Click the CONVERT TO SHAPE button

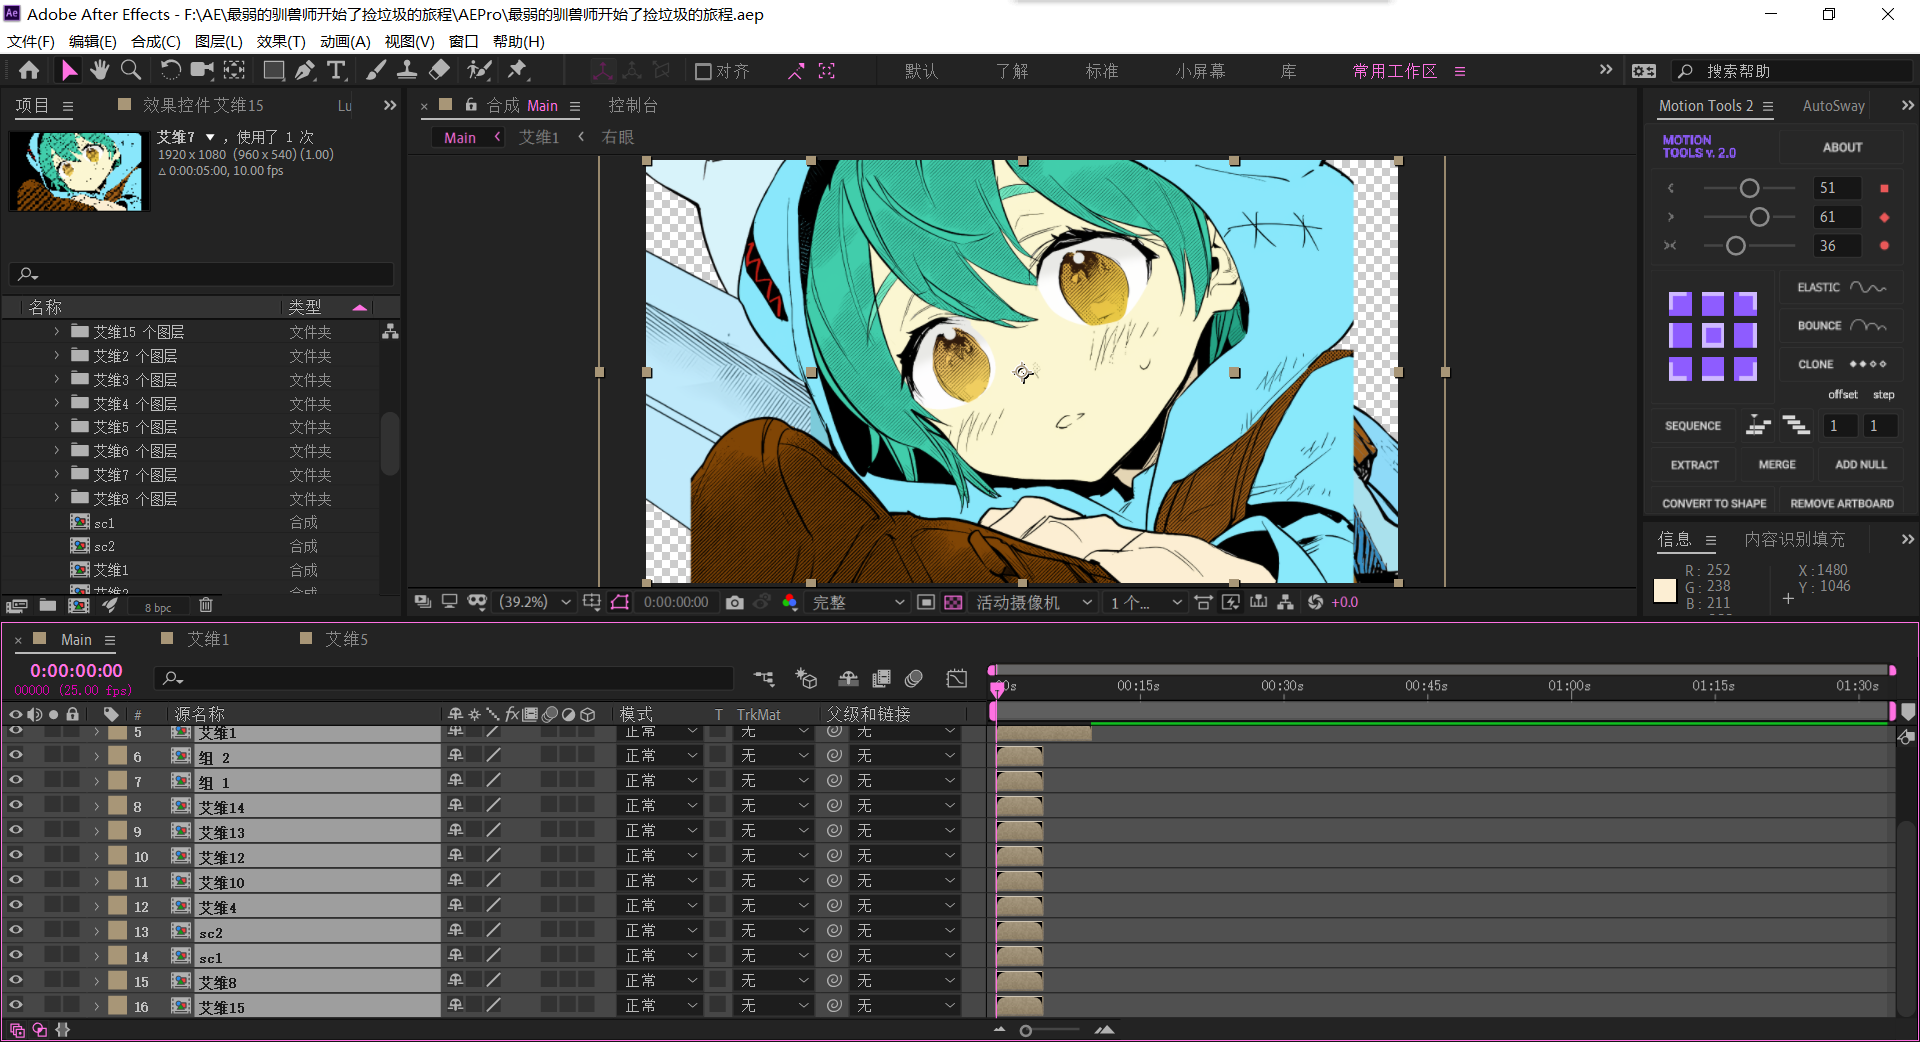[x=1713, y=503]
